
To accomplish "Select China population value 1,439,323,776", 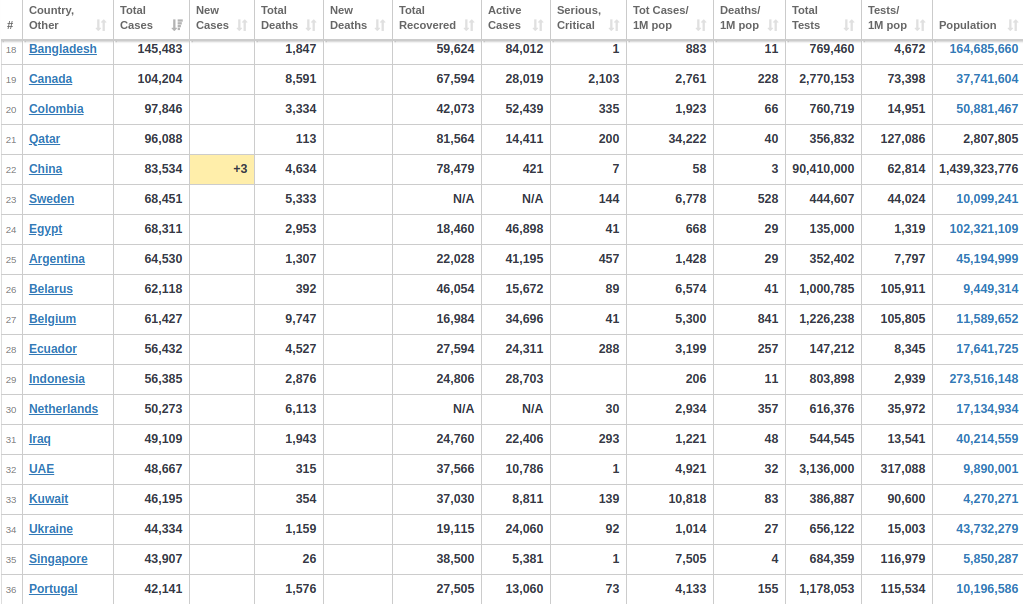I will coord(979,169).
